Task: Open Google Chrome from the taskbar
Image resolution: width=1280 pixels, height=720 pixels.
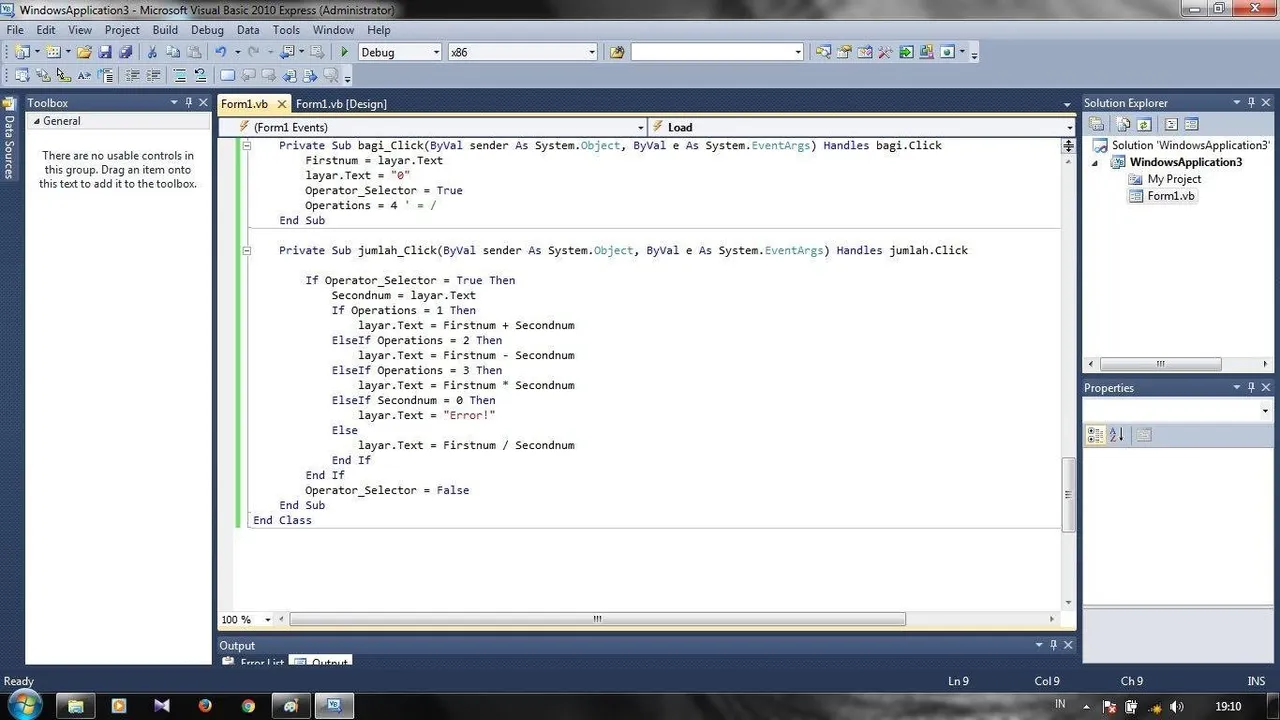Action: pos(248,705)
